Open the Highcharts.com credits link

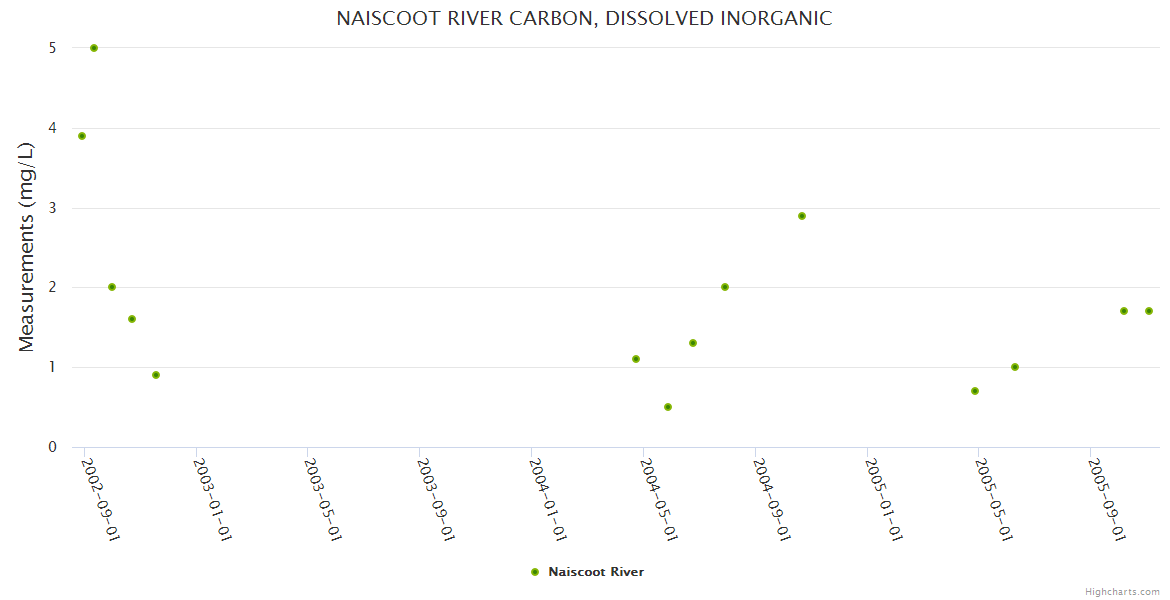pos(1122,591)
